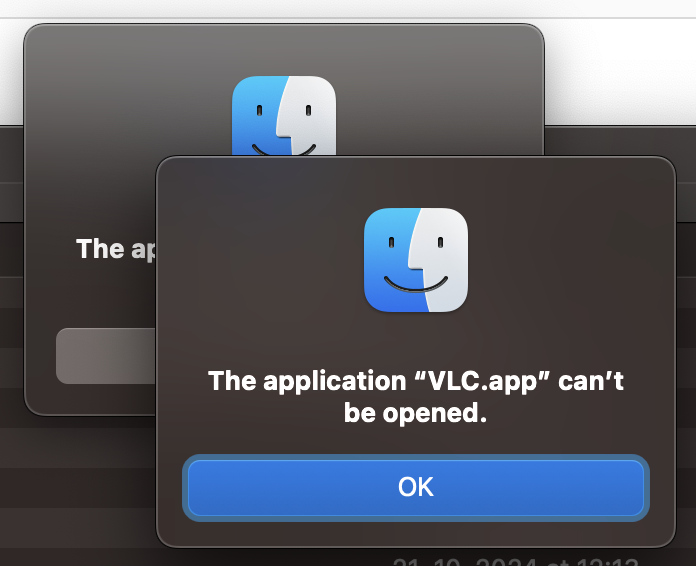696x566 pixels.
Task: Click the partially hidden gray button in rear alert
Action: click(106, 356)
